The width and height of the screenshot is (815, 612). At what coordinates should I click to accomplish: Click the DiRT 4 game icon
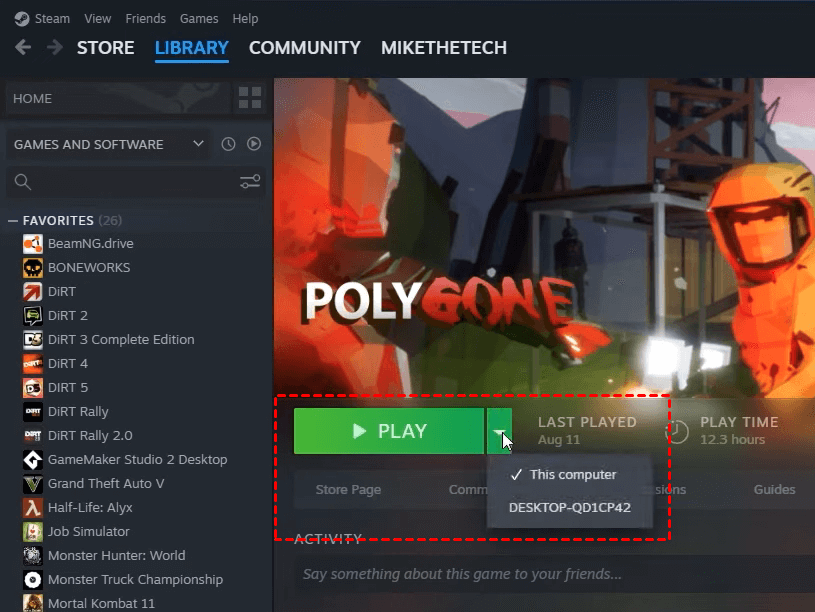pos(33,363)
